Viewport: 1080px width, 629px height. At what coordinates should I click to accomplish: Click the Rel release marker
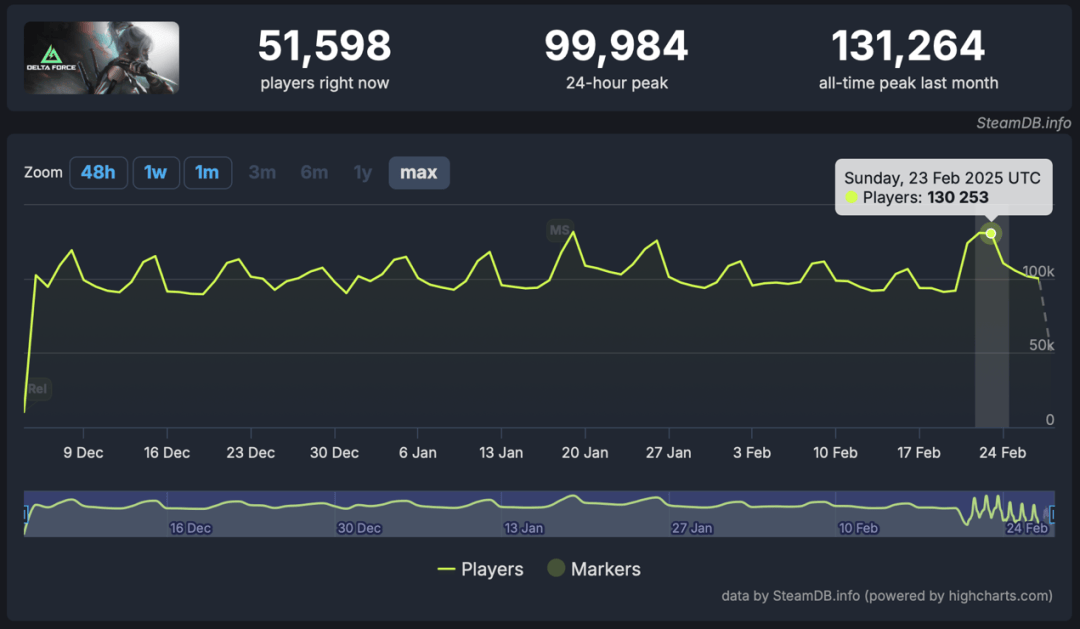(38, 389)
